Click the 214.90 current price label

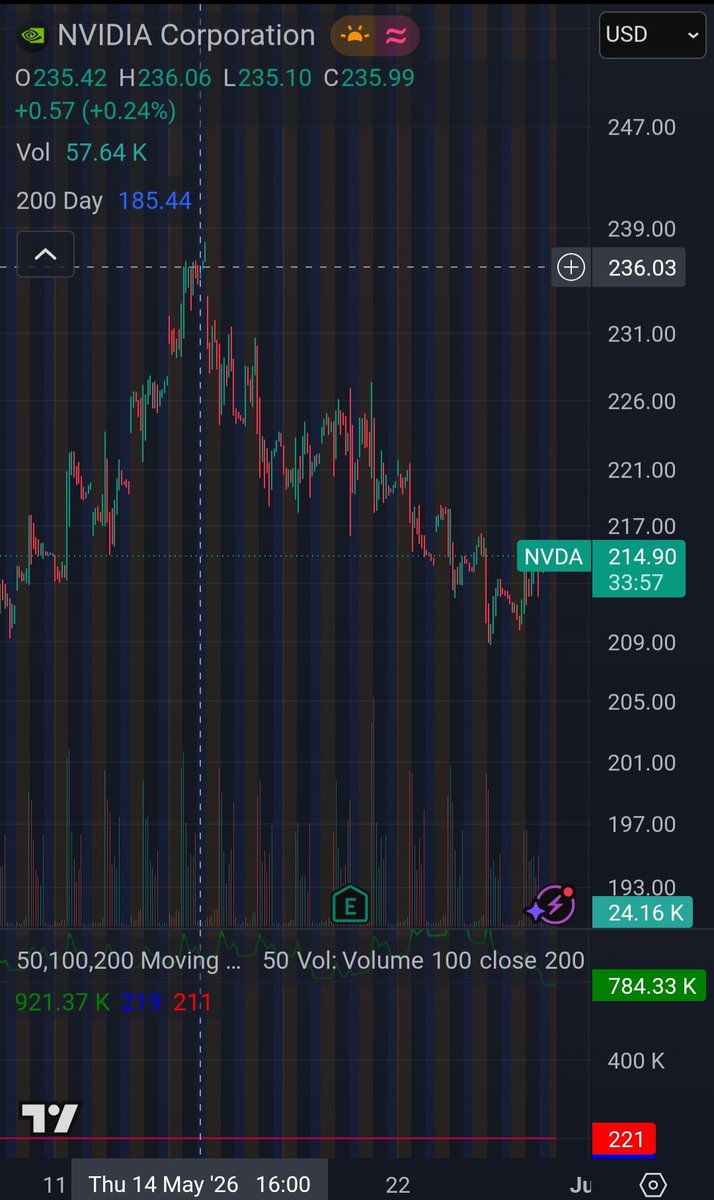coord(641,557)
